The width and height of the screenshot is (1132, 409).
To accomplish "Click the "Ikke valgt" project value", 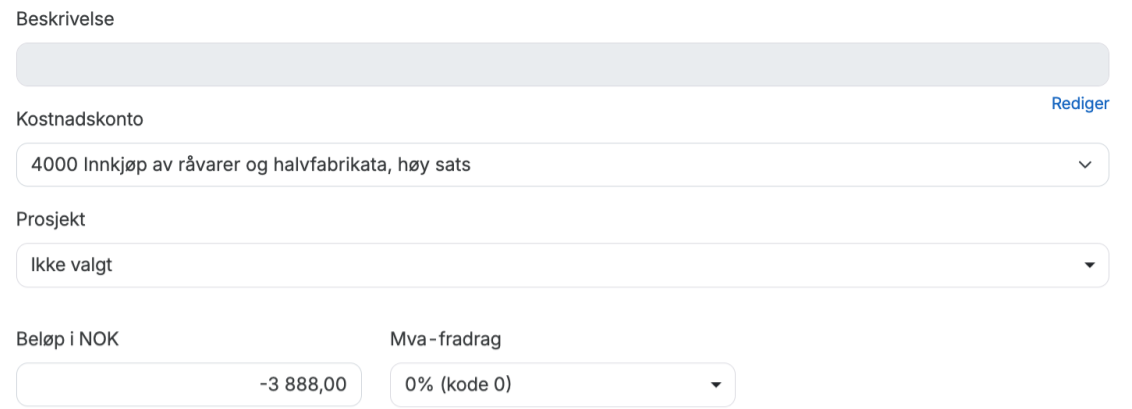I will [x=70, y=265].
